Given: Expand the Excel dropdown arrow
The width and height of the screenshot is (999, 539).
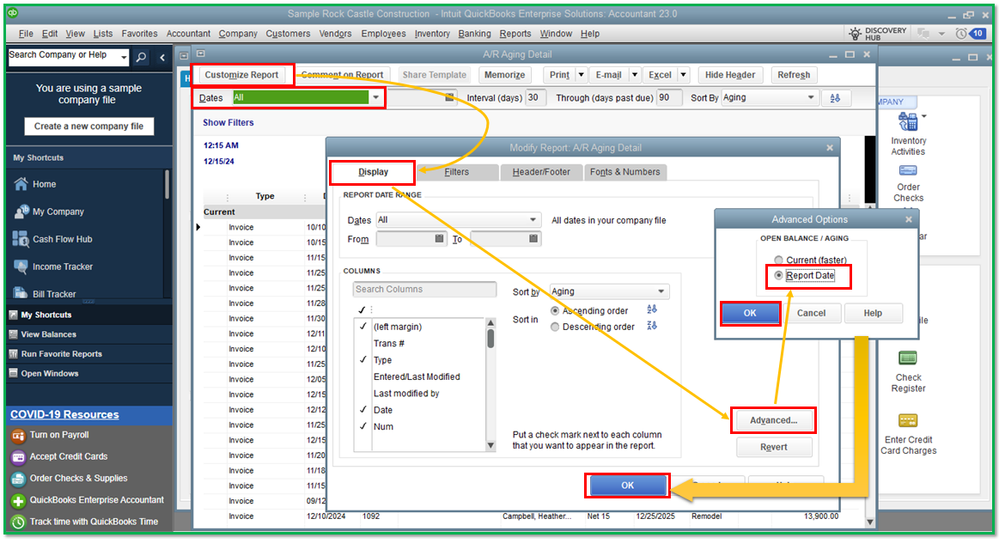Looking at the screenshot, I should click(683, 75).
